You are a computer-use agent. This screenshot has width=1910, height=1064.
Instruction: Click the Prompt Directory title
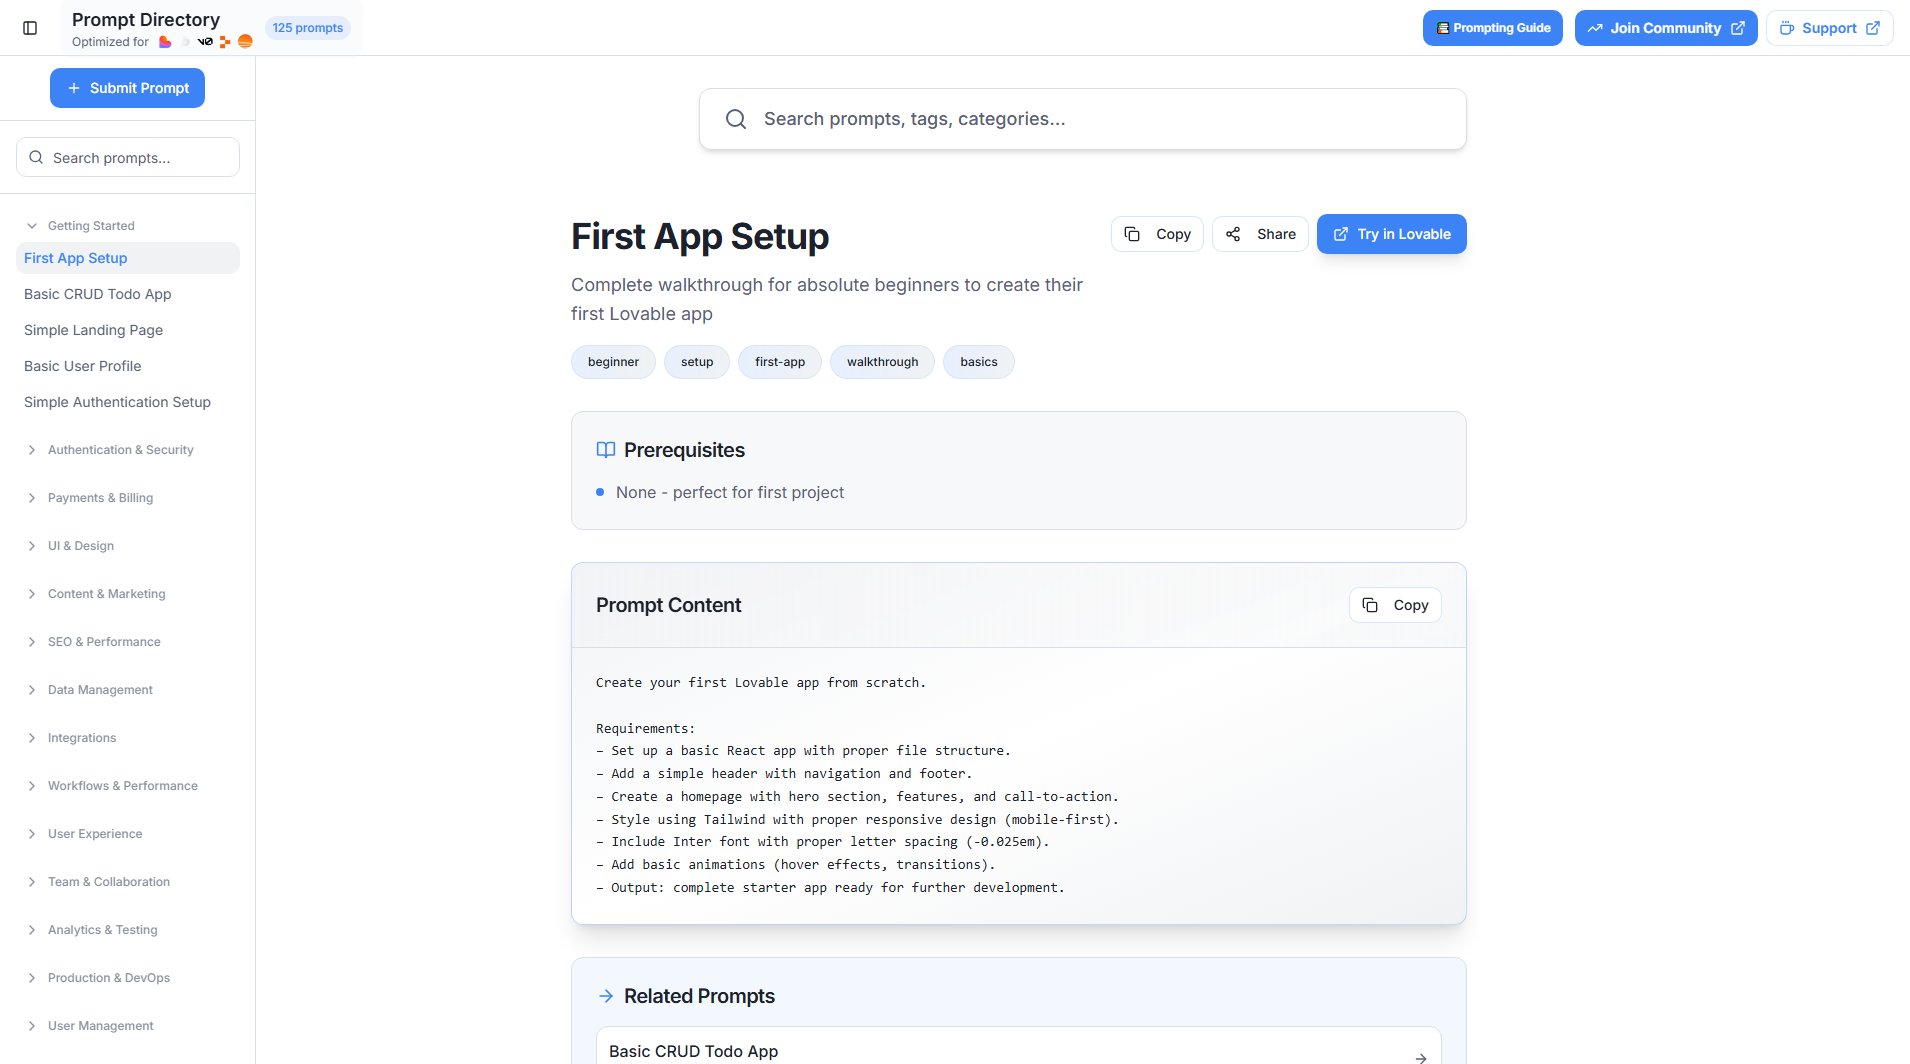coord(146,19)
